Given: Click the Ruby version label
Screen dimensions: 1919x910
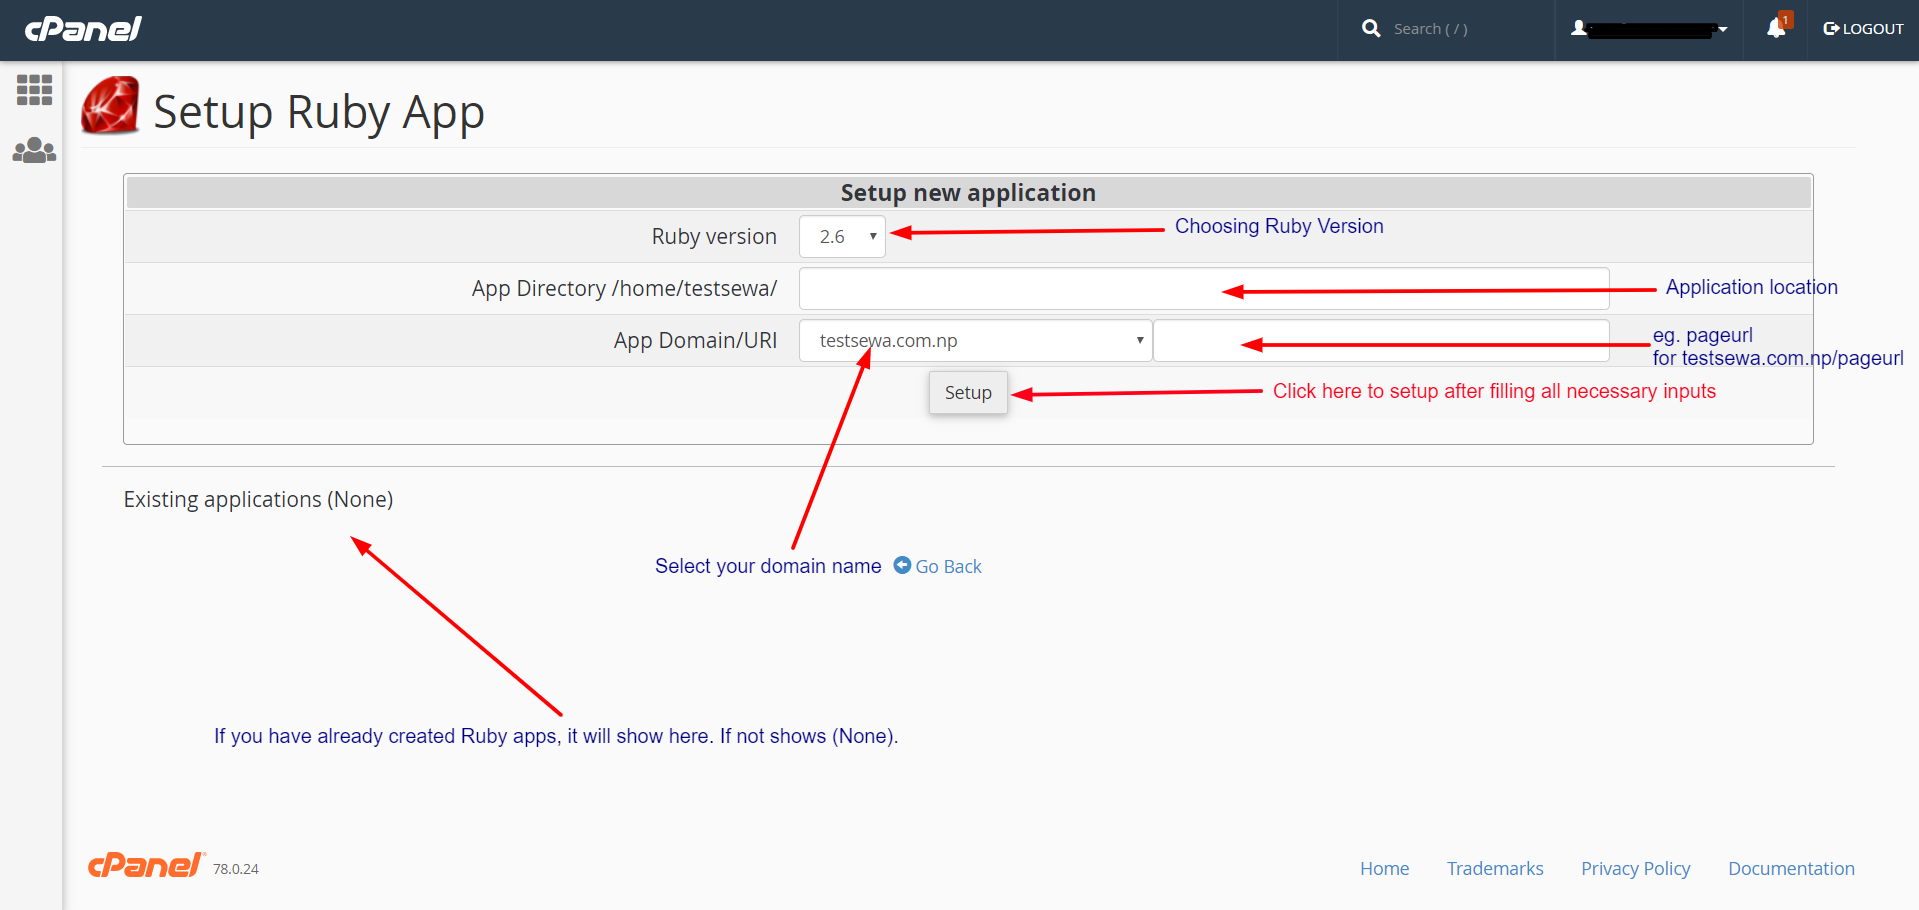Looking at the screenshot, I should [714, 237].
